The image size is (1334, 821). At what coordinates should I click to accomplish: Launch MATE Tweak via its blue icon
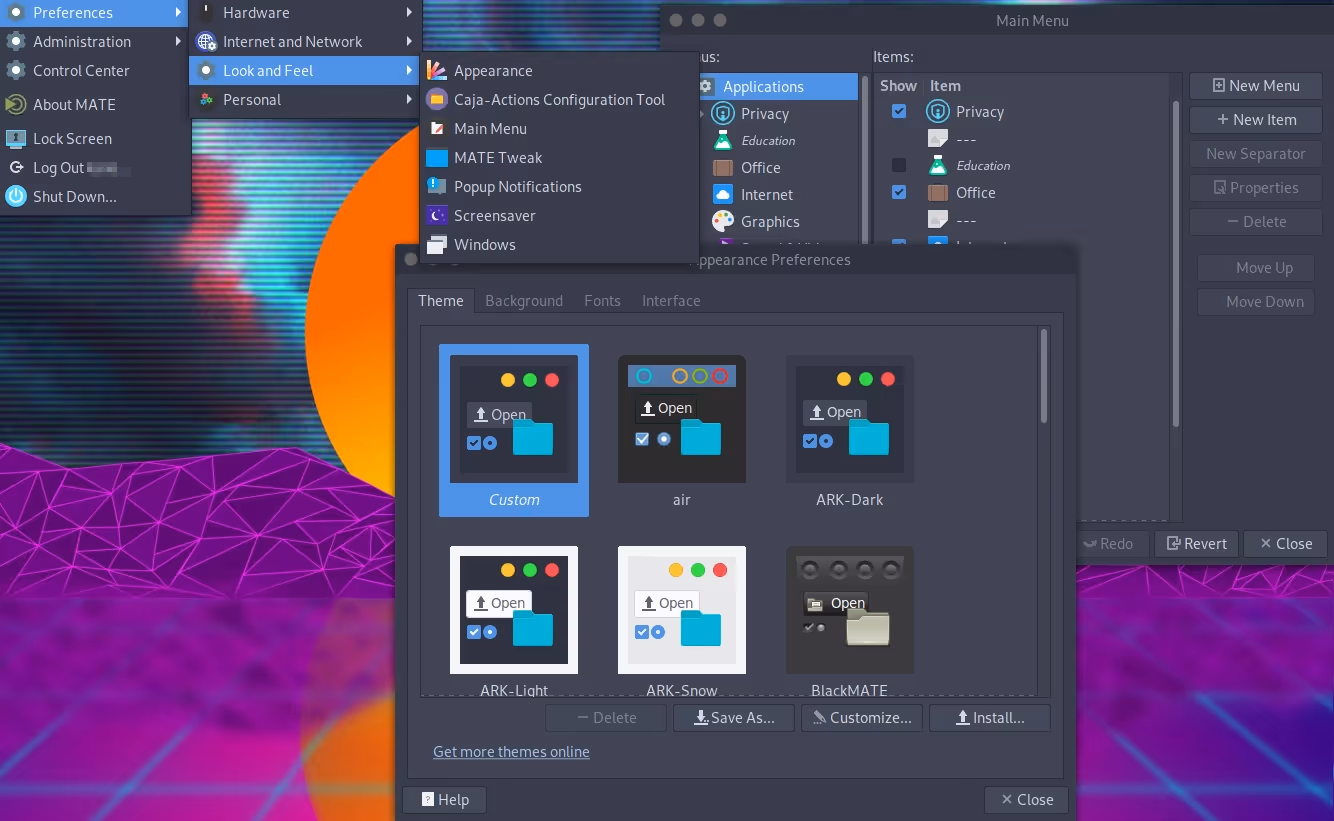click(436, 158)
